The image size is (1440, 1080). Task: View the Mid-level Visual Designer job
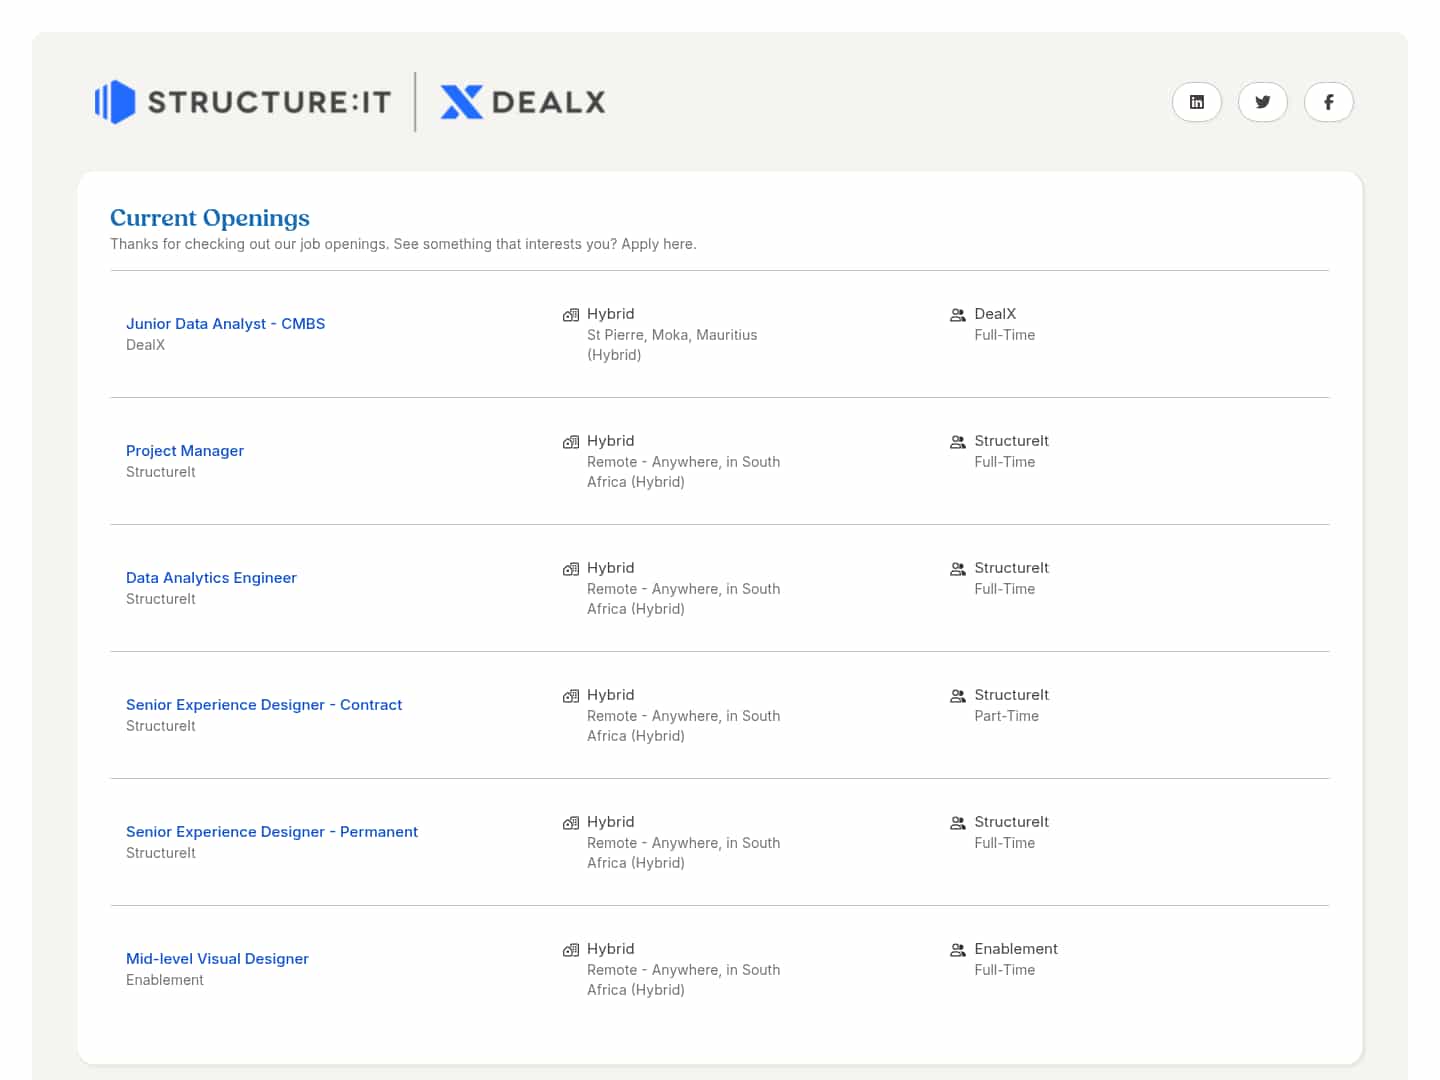(217, 959)
